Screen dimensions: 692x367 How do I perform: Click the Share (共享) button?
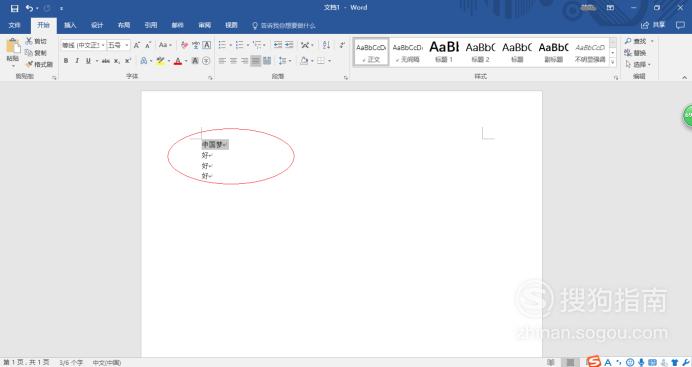(x=653, y=25)
